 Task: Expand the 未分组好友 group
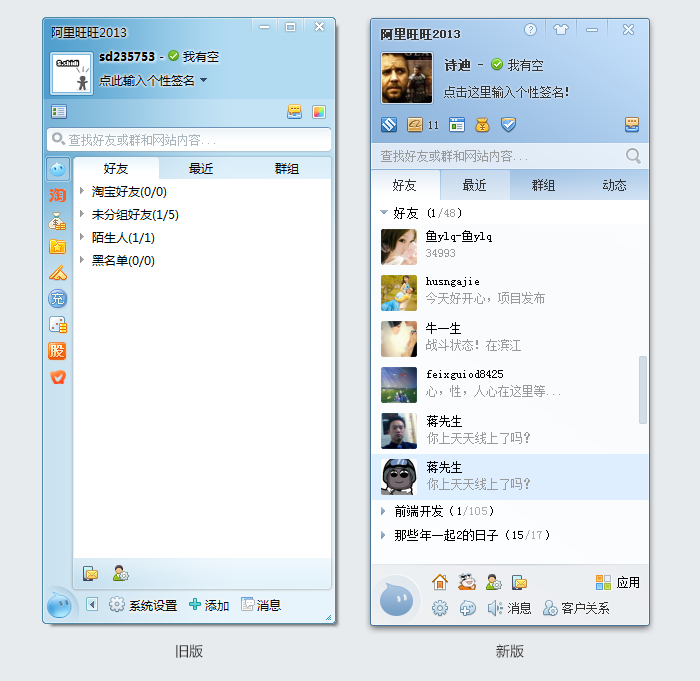click(x=82, y=215)
